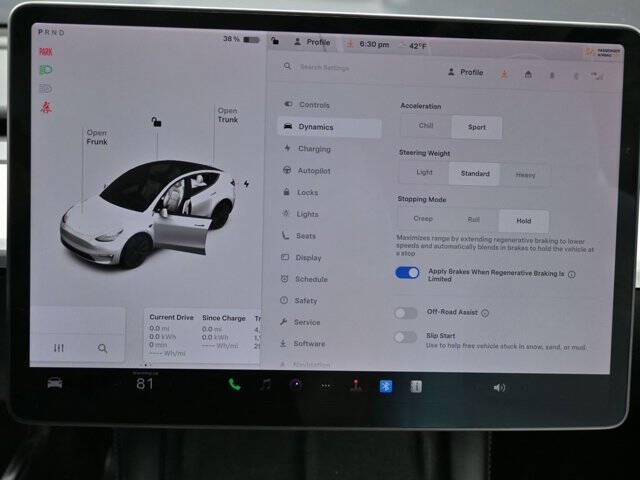Image resolution: width=640 pixels, height=480 pixels.
Task: Tap Open Frunk
Action: tap(97, 137)
